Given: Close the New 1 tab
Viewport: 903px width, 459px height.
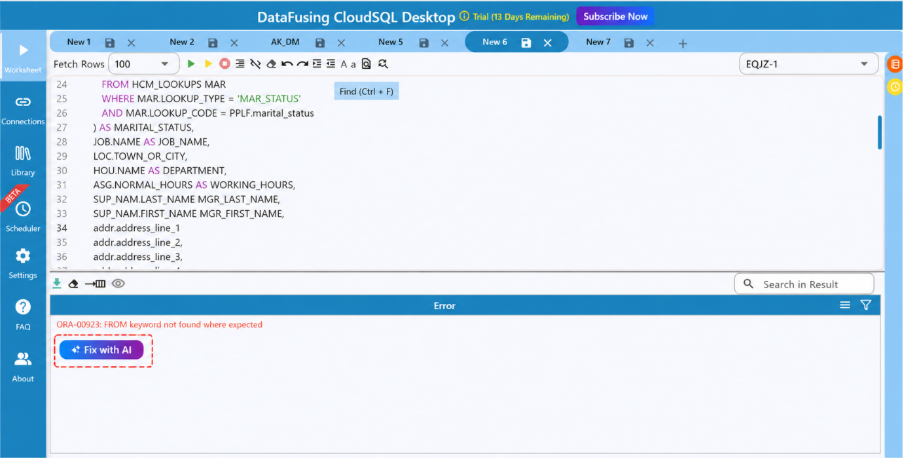Looking at the screenshot, I should coord(131,43).
